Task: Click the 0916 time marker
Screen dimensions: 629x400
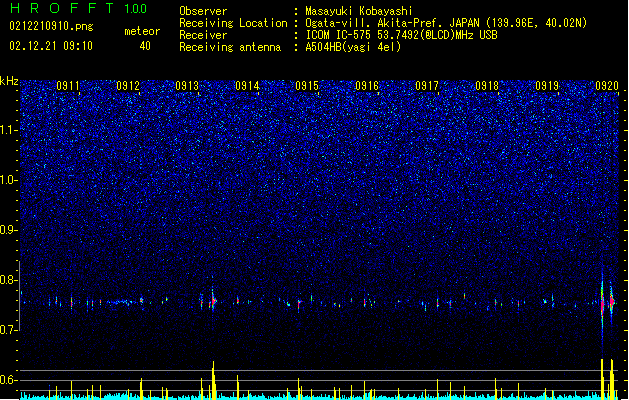Action: 367,86
